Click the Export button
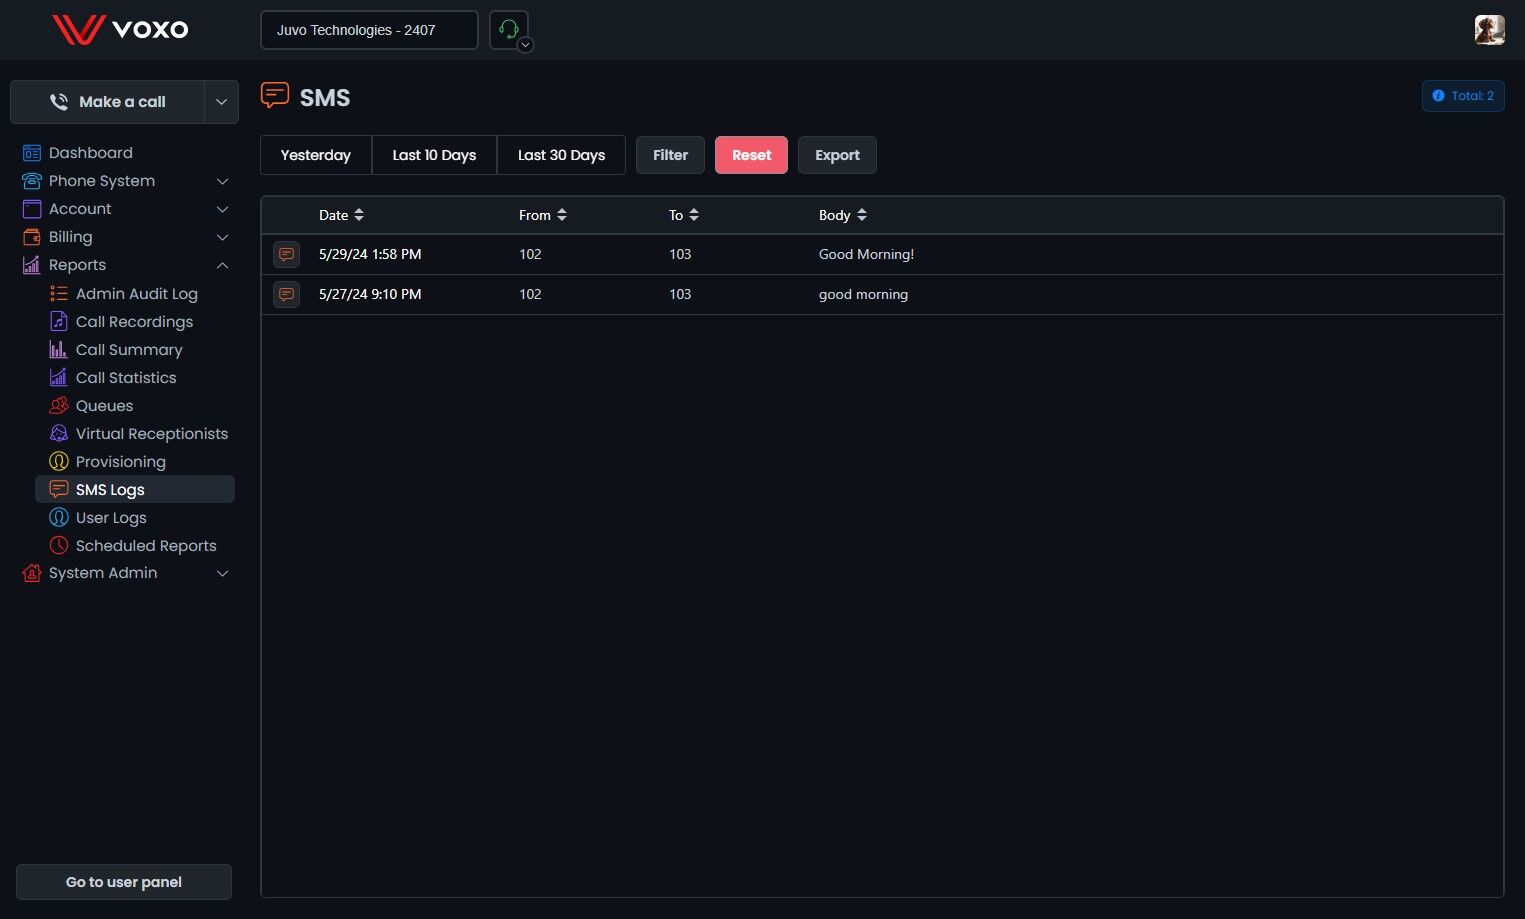Image resolution: width=1525 pixels, height=919 pixels. 837,155
